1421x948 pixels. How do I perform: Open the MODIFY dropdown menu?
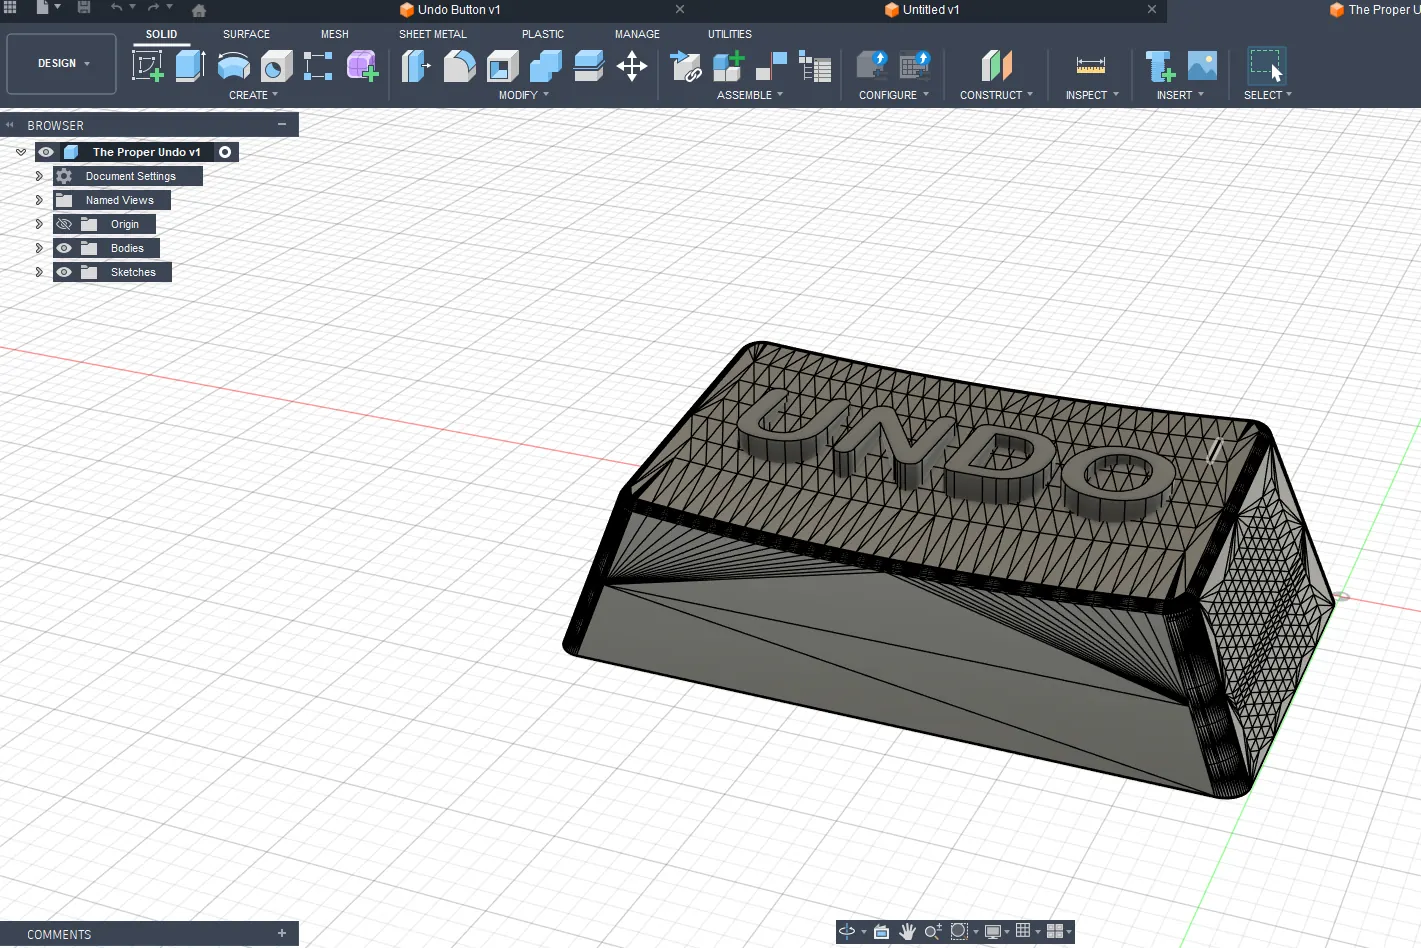coord(524,95)
